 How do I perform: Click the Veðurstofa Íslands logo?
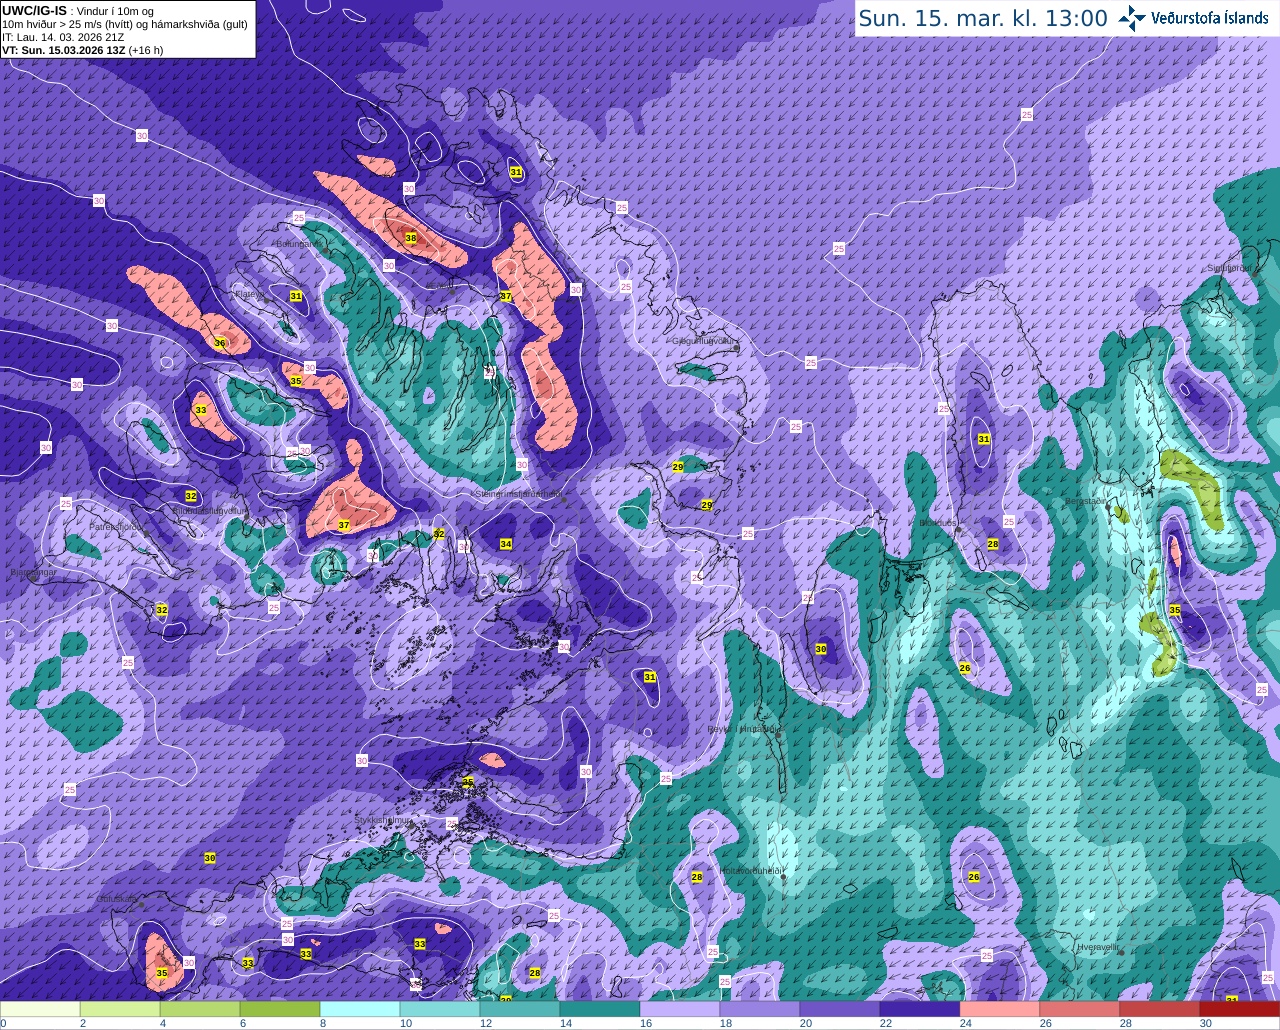[x=1194, y=18]
